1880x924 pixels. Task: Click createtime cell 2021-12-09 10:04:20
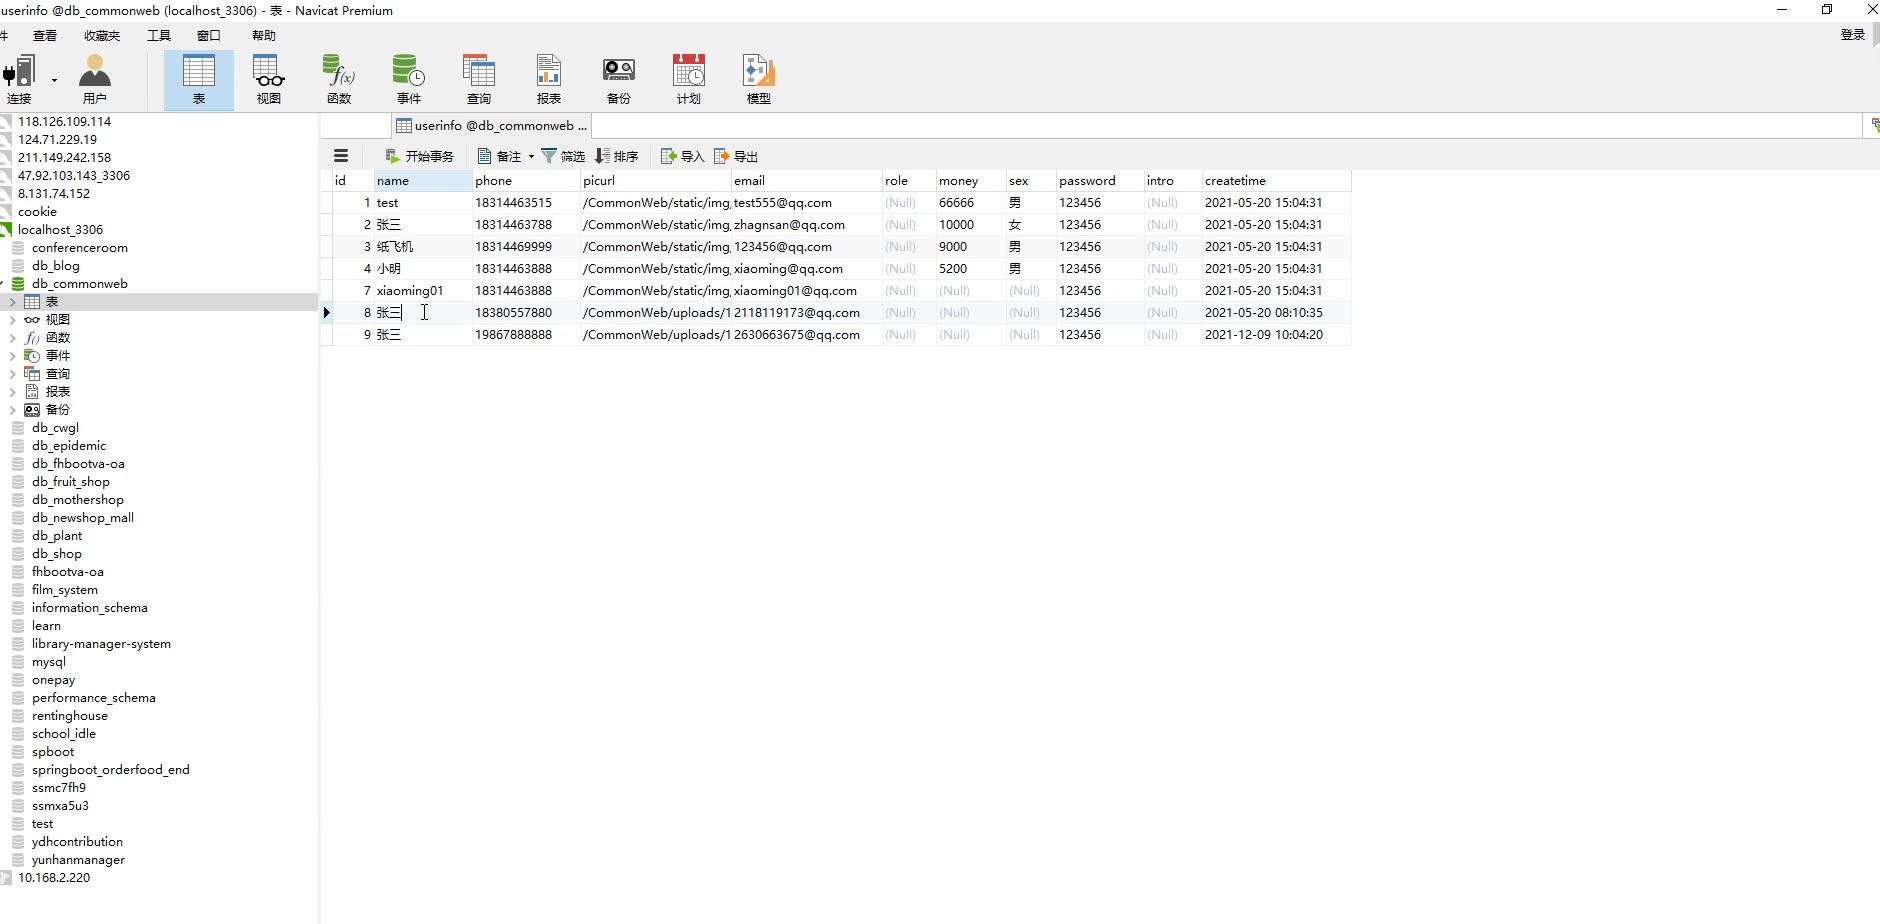[x=1276, y=335]
